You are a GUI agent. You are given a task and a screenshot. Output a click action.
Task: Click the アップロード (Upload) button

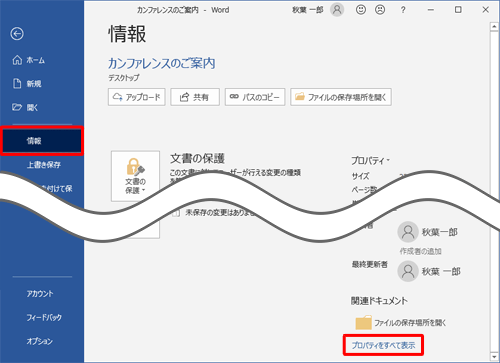(137, 97)
